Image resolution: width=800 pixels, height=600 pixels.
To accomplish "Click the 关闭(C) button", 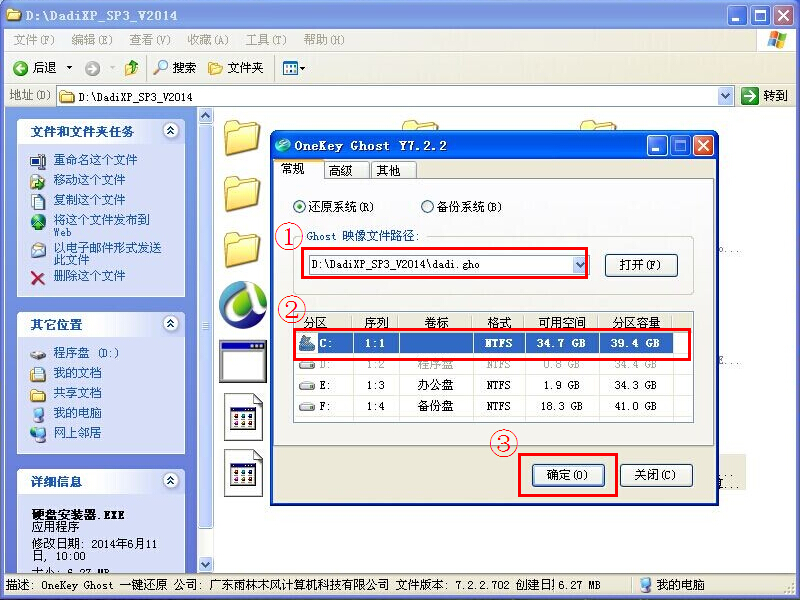I will 656,475.
